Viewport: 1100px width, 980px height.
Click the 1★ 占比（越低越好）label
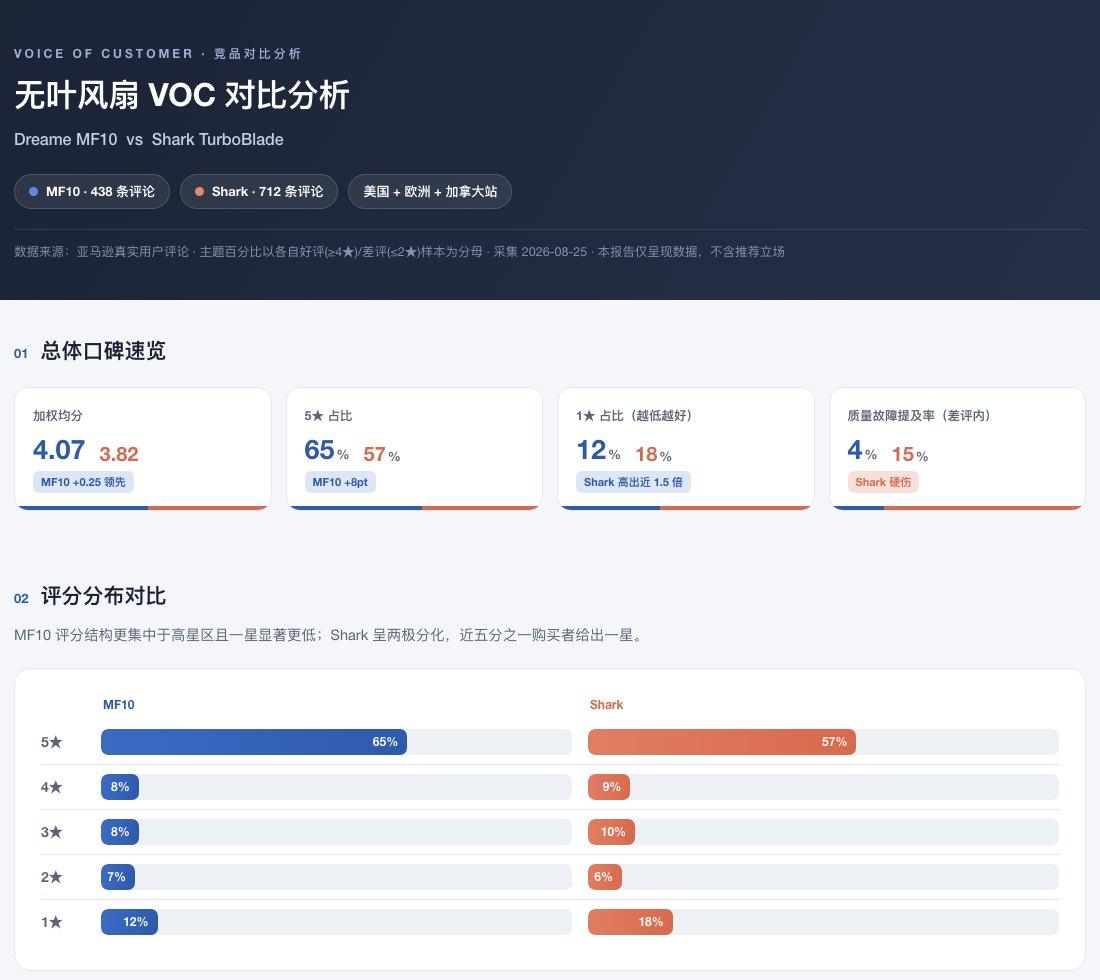634,416
